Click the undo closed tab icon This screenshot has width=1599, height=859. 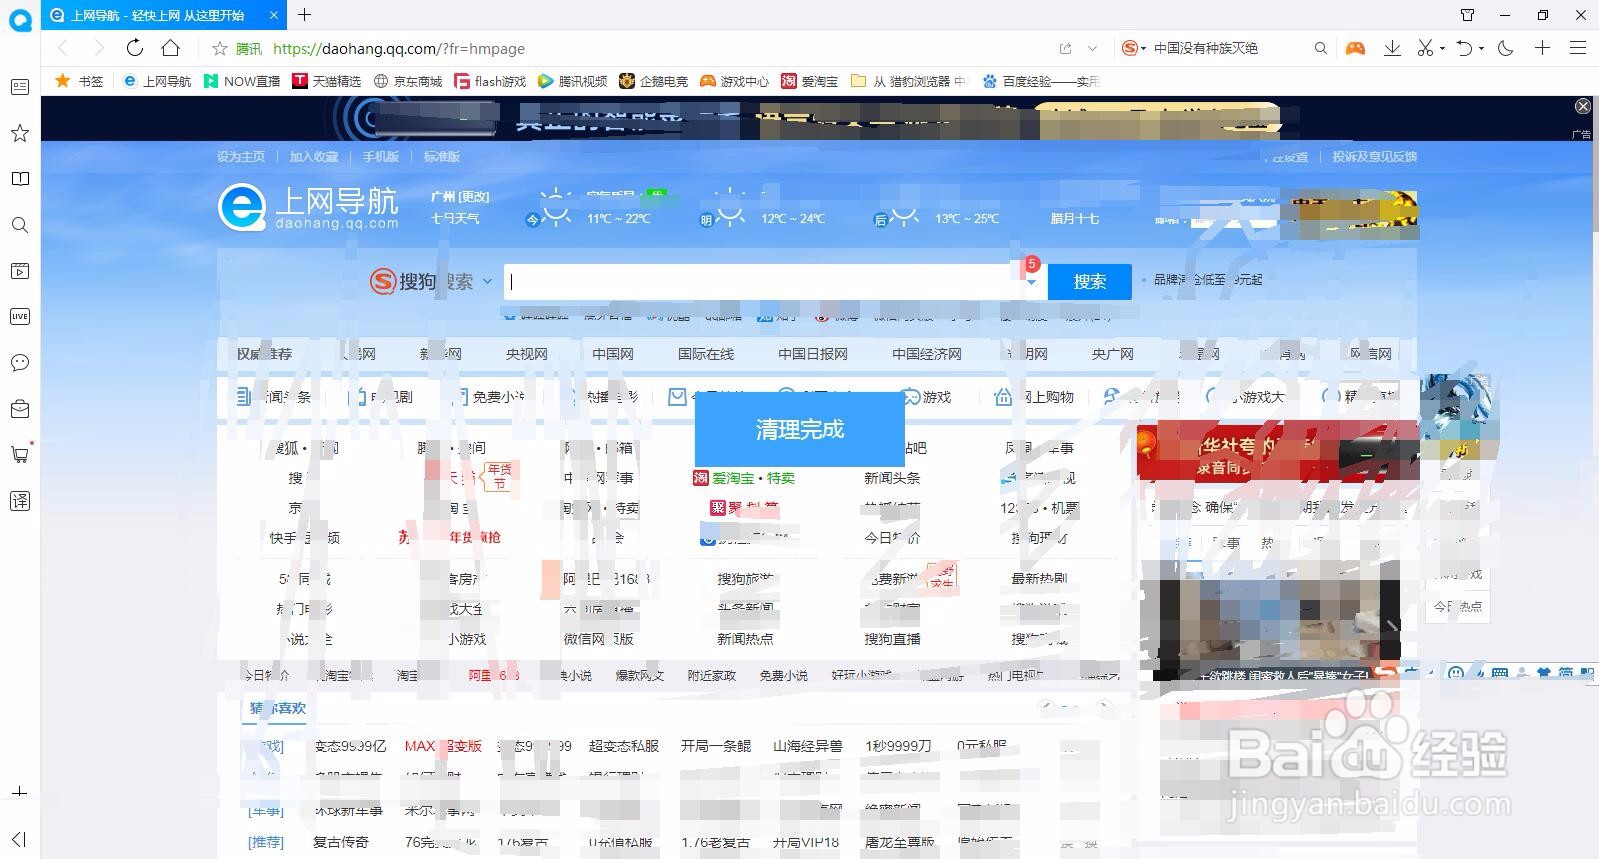(1465, 48)
